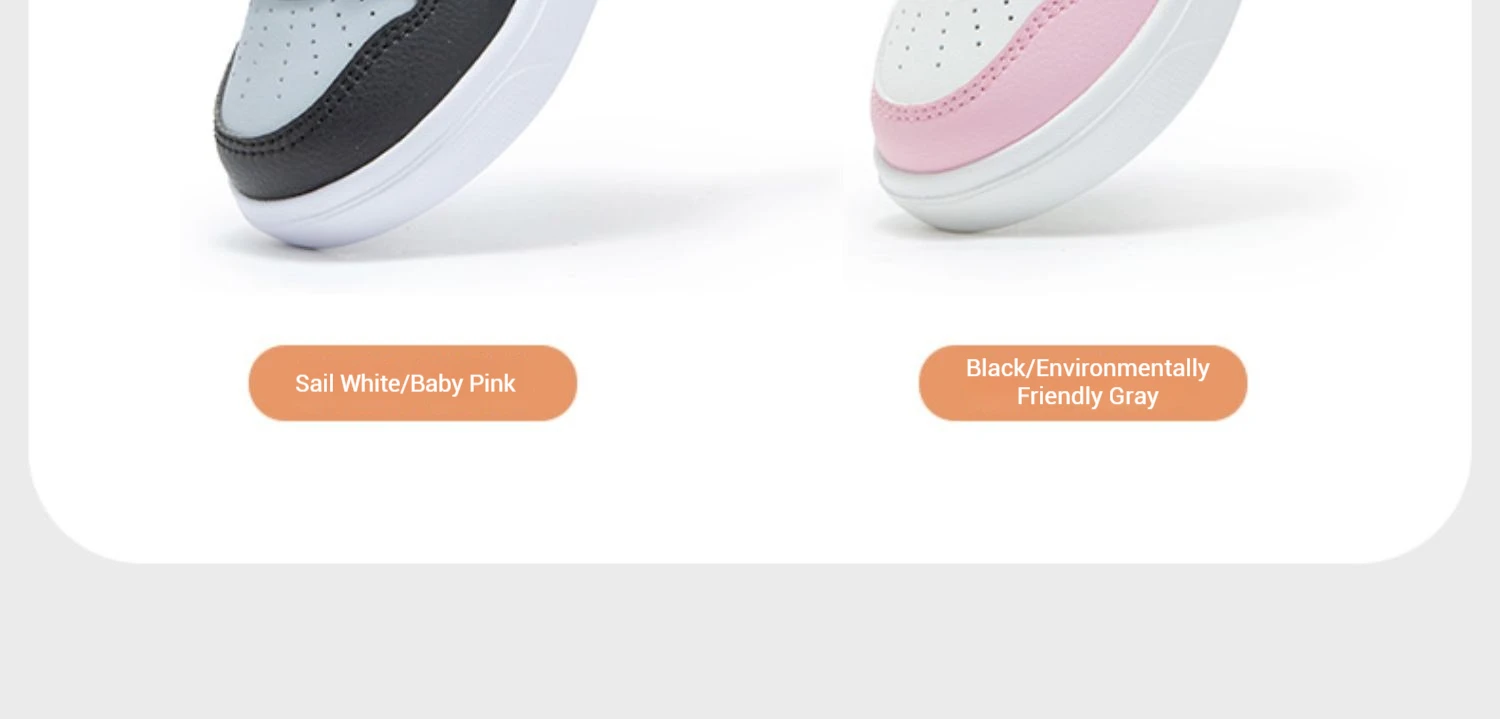Select the Sail White/Baby Pink color label
The width and height of the screenshot is (1500, 719).
[x=413, y=383]
